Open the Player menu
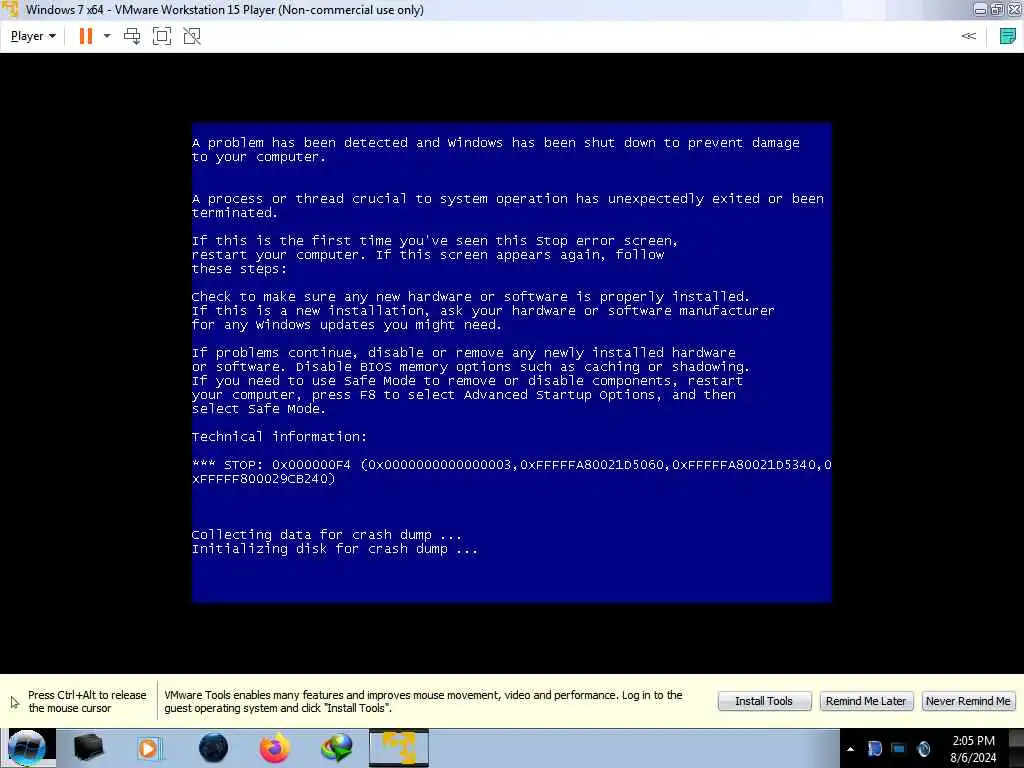 click(x=33, y=36)
